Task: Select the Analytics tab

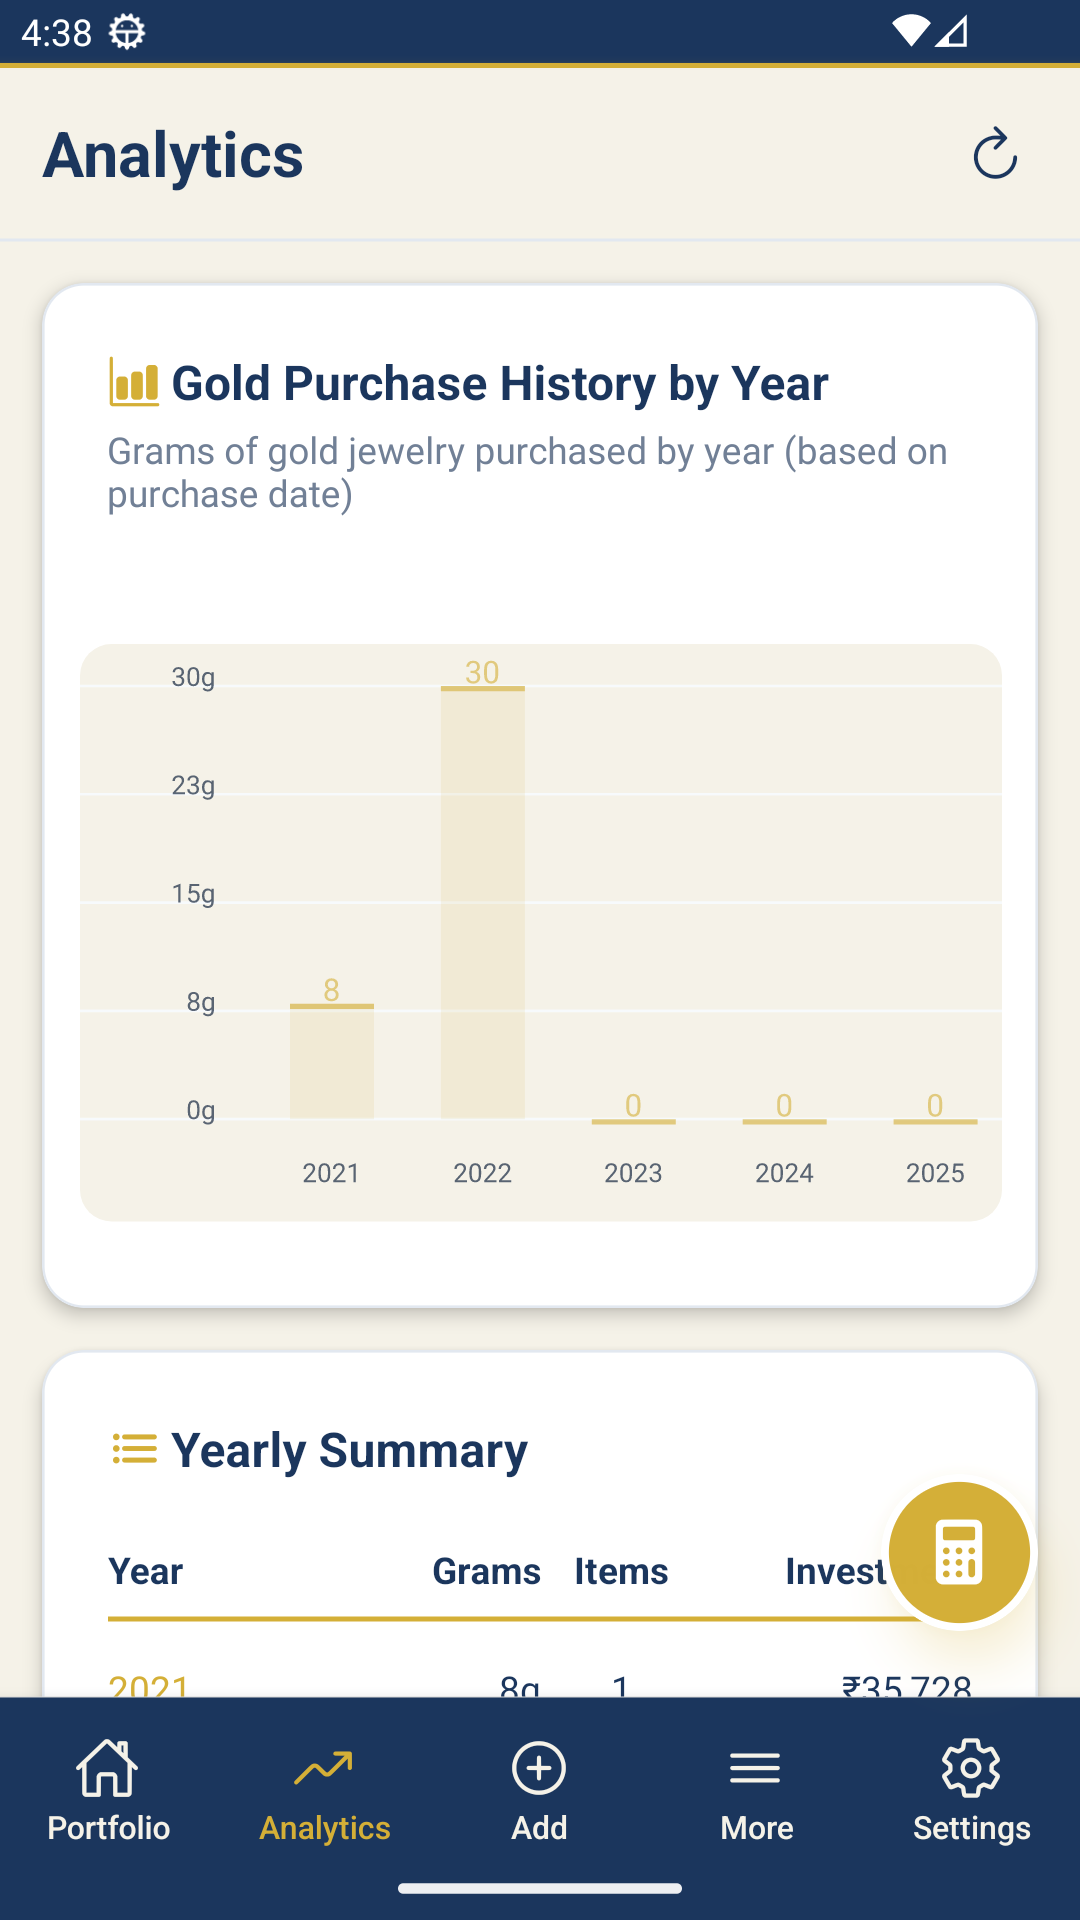Action: coord(324,1790)
